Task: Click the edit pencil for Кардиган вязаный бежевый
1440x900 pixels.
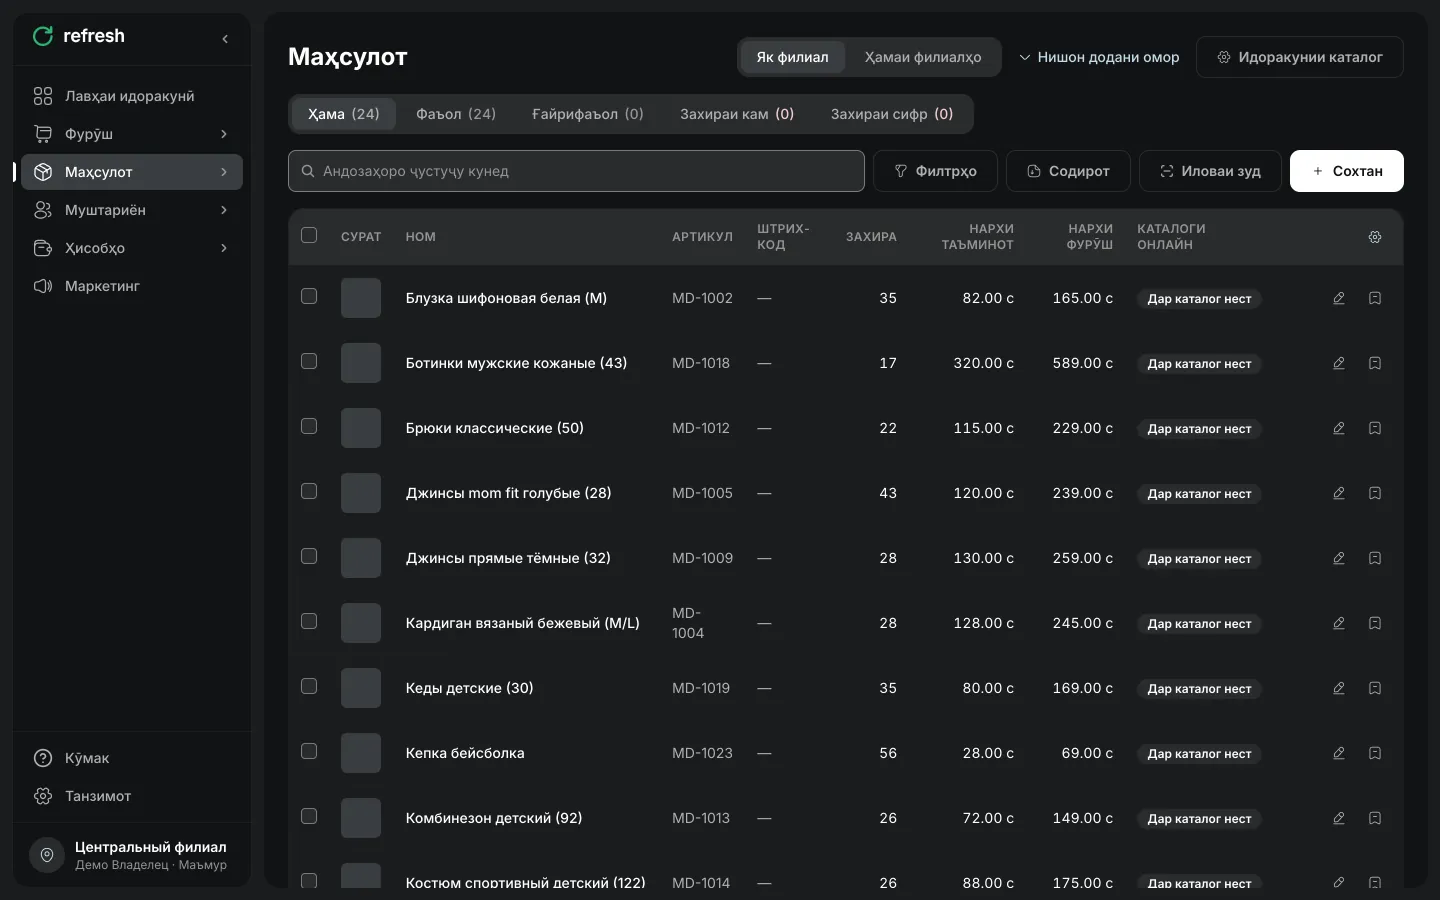Action: [1339, 623]
